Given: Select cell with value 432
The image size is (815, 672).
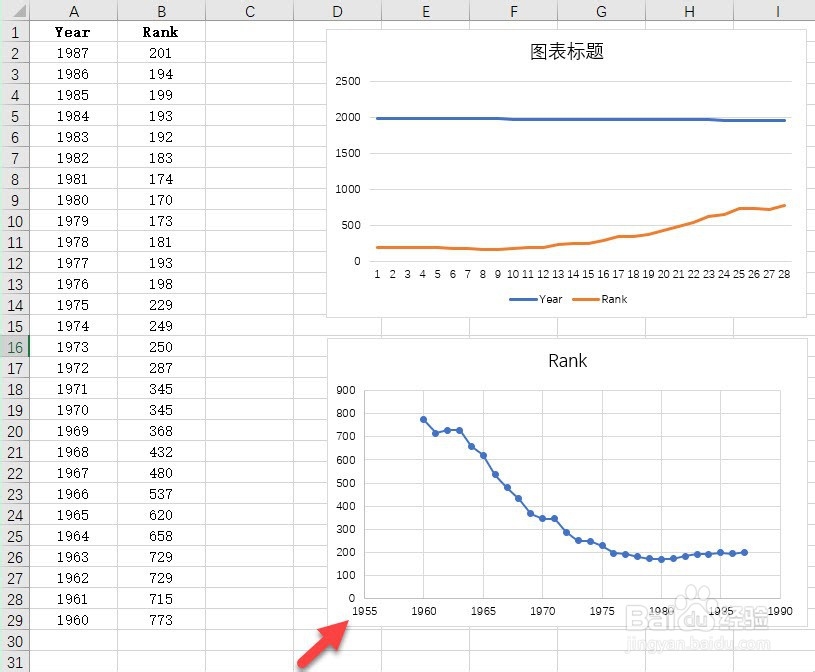Looking at the screenshot, I should pyautogui.click(x=161, y=452).
